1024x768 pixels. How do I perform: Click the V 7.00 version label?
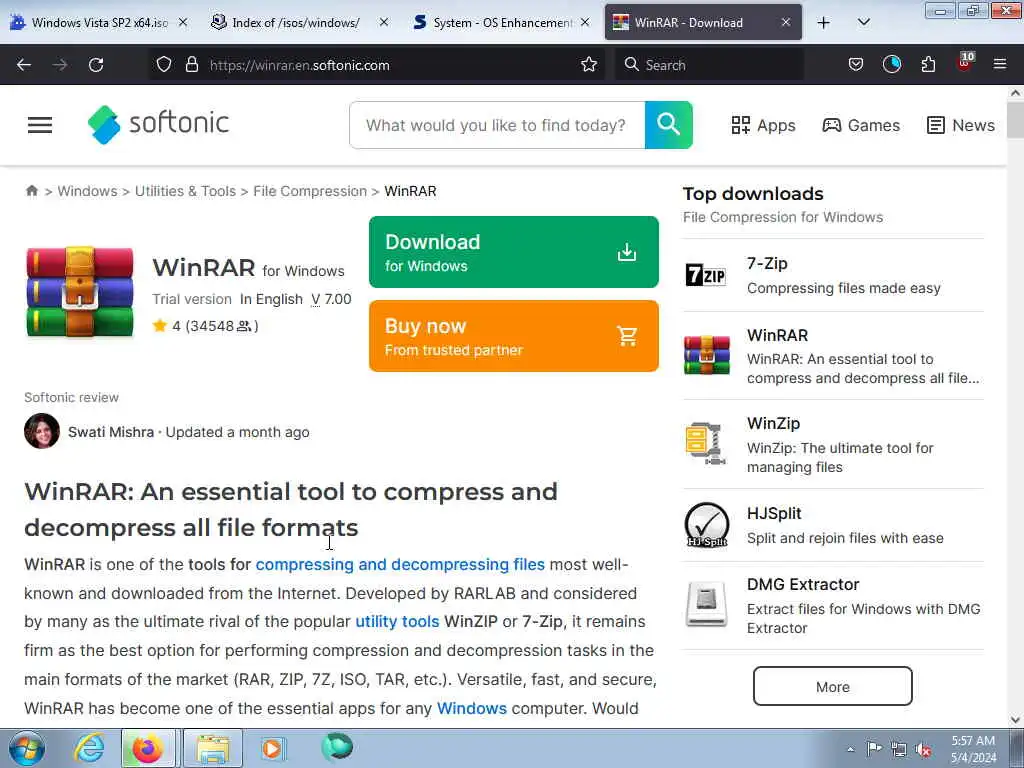(x=331, y=299)
